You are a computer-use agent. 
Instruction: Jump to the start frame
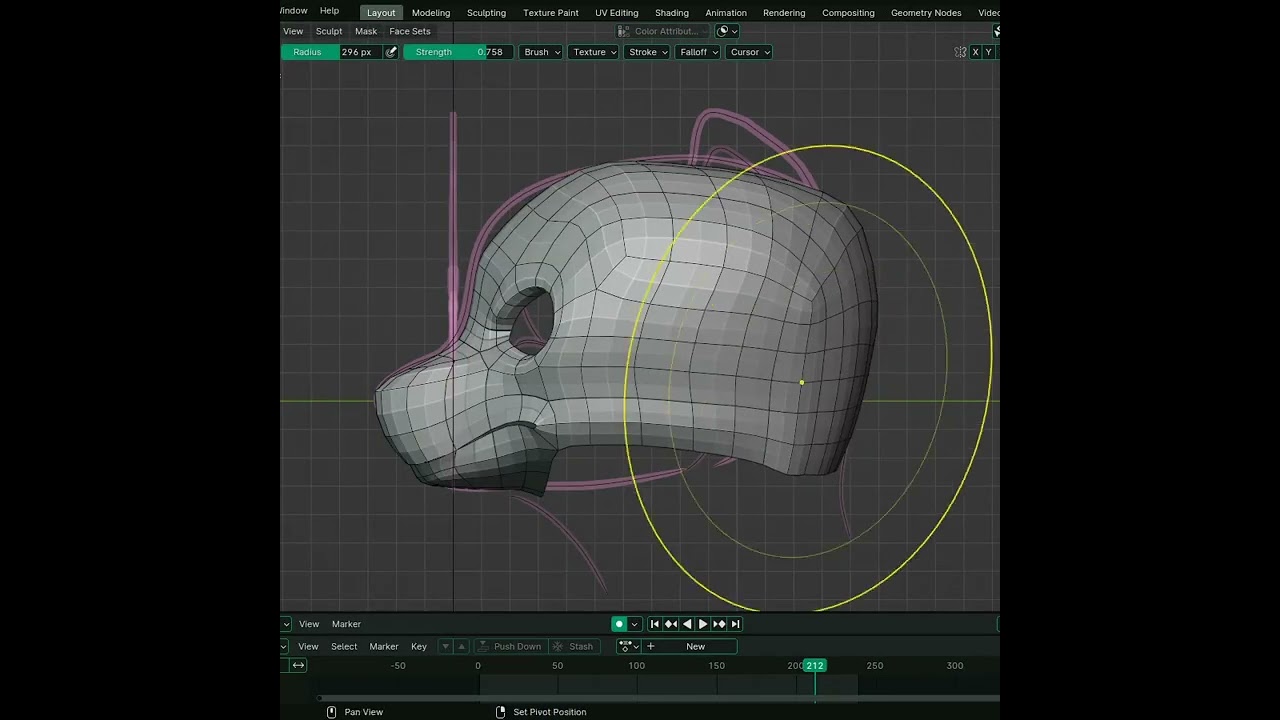point(655,624)
